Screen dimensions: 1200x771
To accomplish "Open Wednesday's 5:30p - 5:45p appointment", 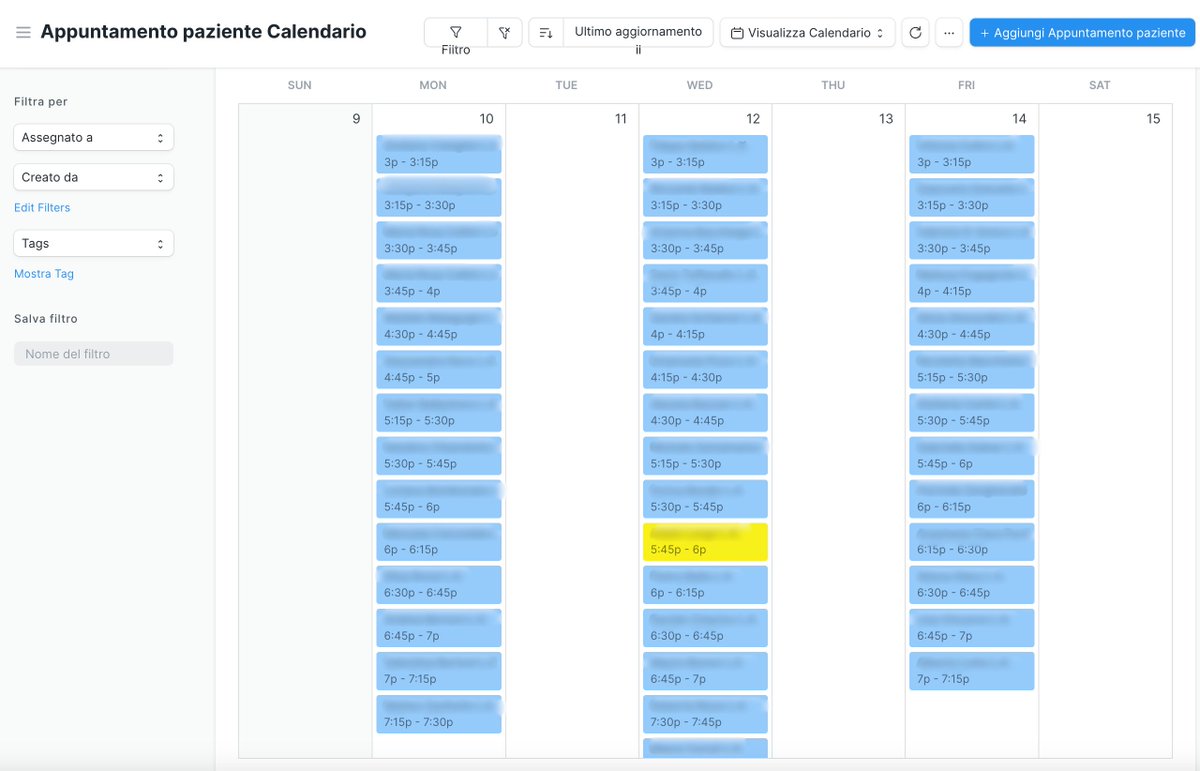I will (705, 498).
